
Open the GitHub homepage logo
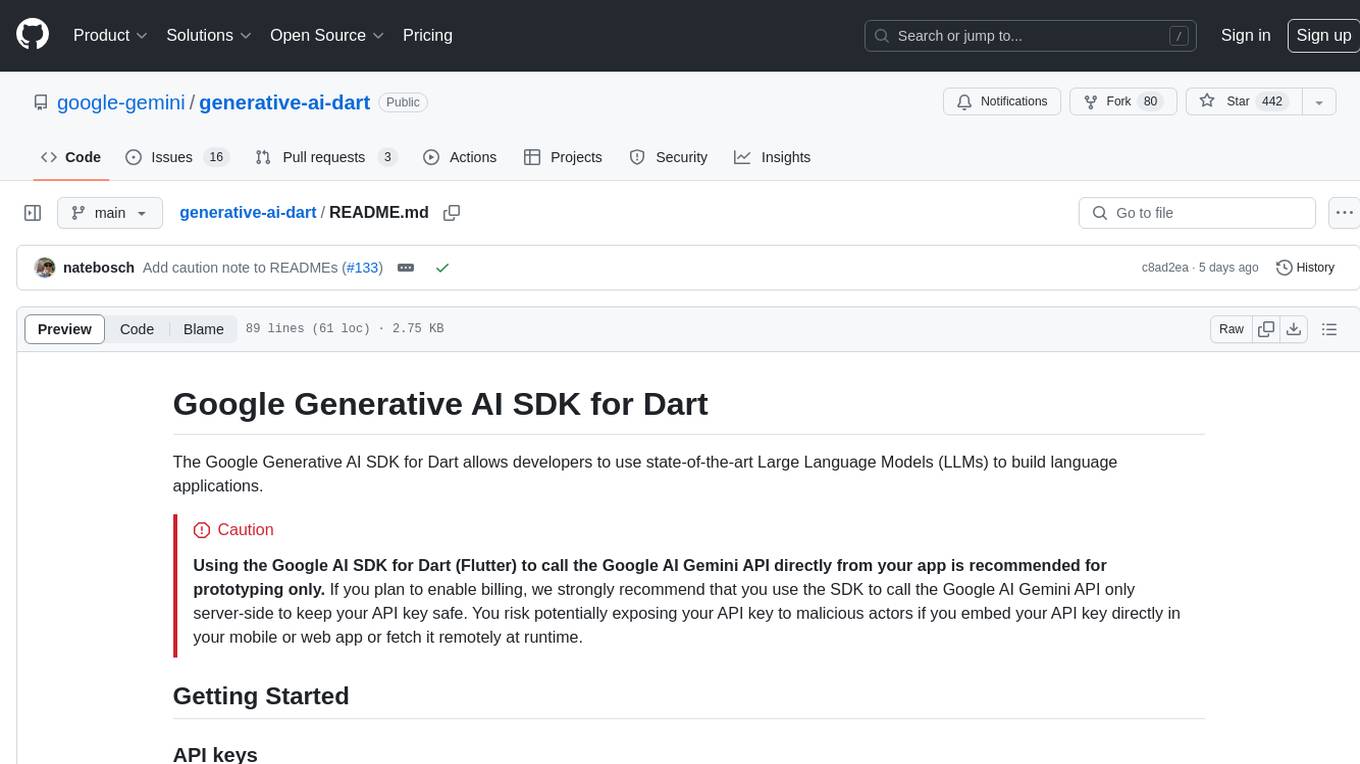(32, 35)
